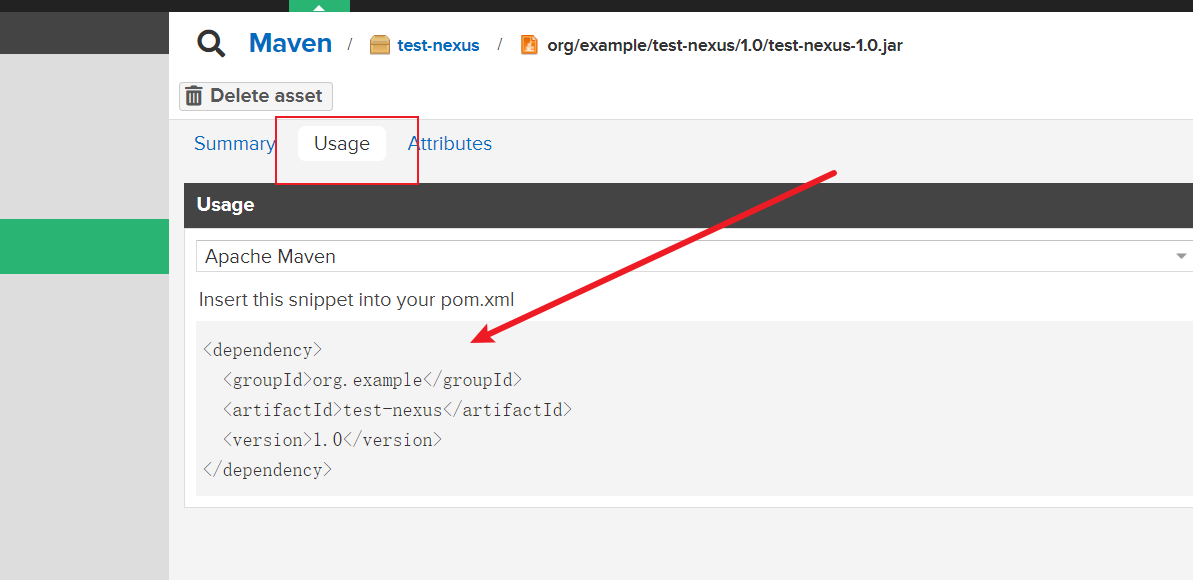Click the orange jar file icon
1193x580 pixels.
pyautogui.click(x=529, y=45)
